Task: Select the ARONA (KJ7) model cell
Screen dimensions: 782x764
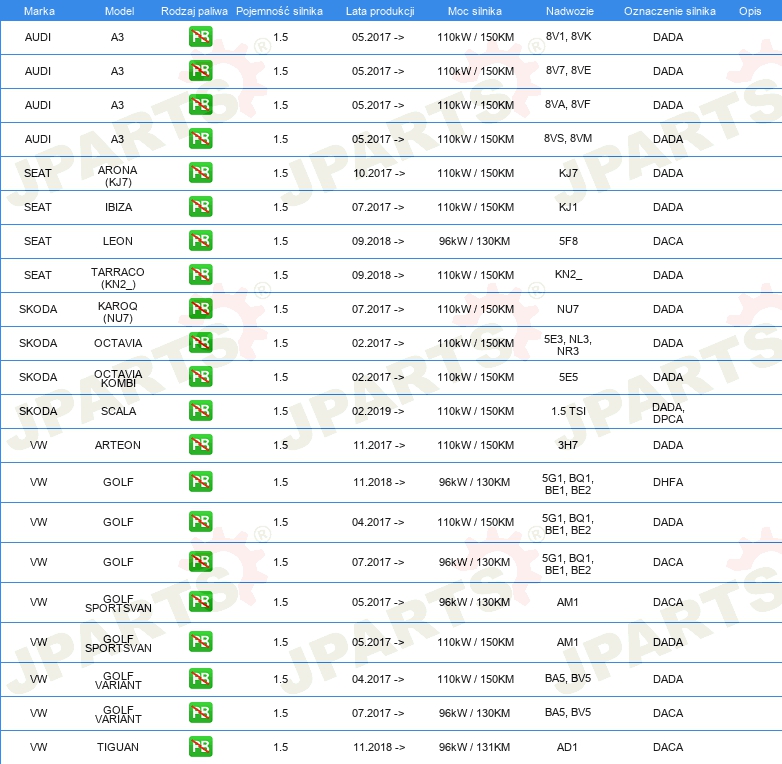Action: 118,176
